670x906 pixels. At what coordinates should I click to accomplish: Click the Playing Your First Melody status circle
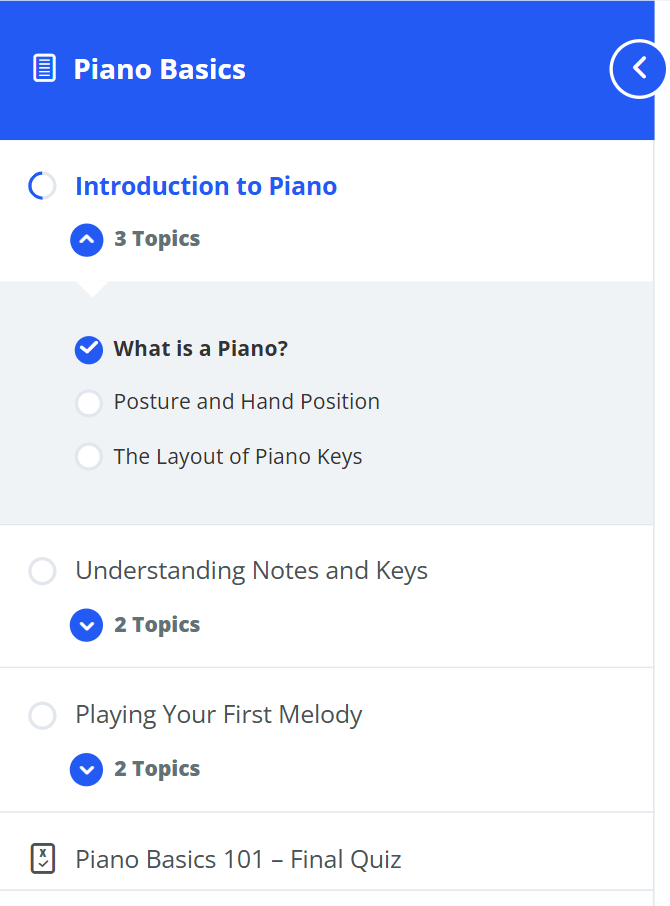tap(43, 715)
